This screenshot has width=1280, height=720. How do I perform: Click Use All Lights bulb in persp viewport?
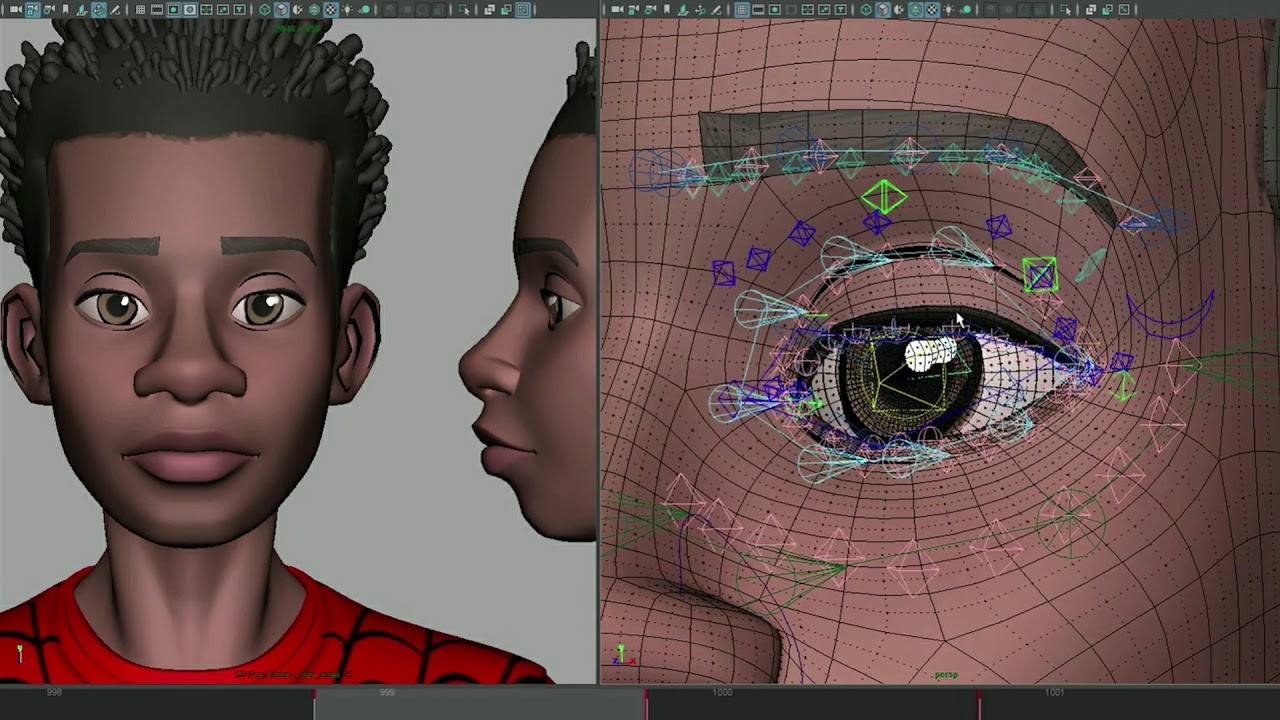click(x=949, y=10)
